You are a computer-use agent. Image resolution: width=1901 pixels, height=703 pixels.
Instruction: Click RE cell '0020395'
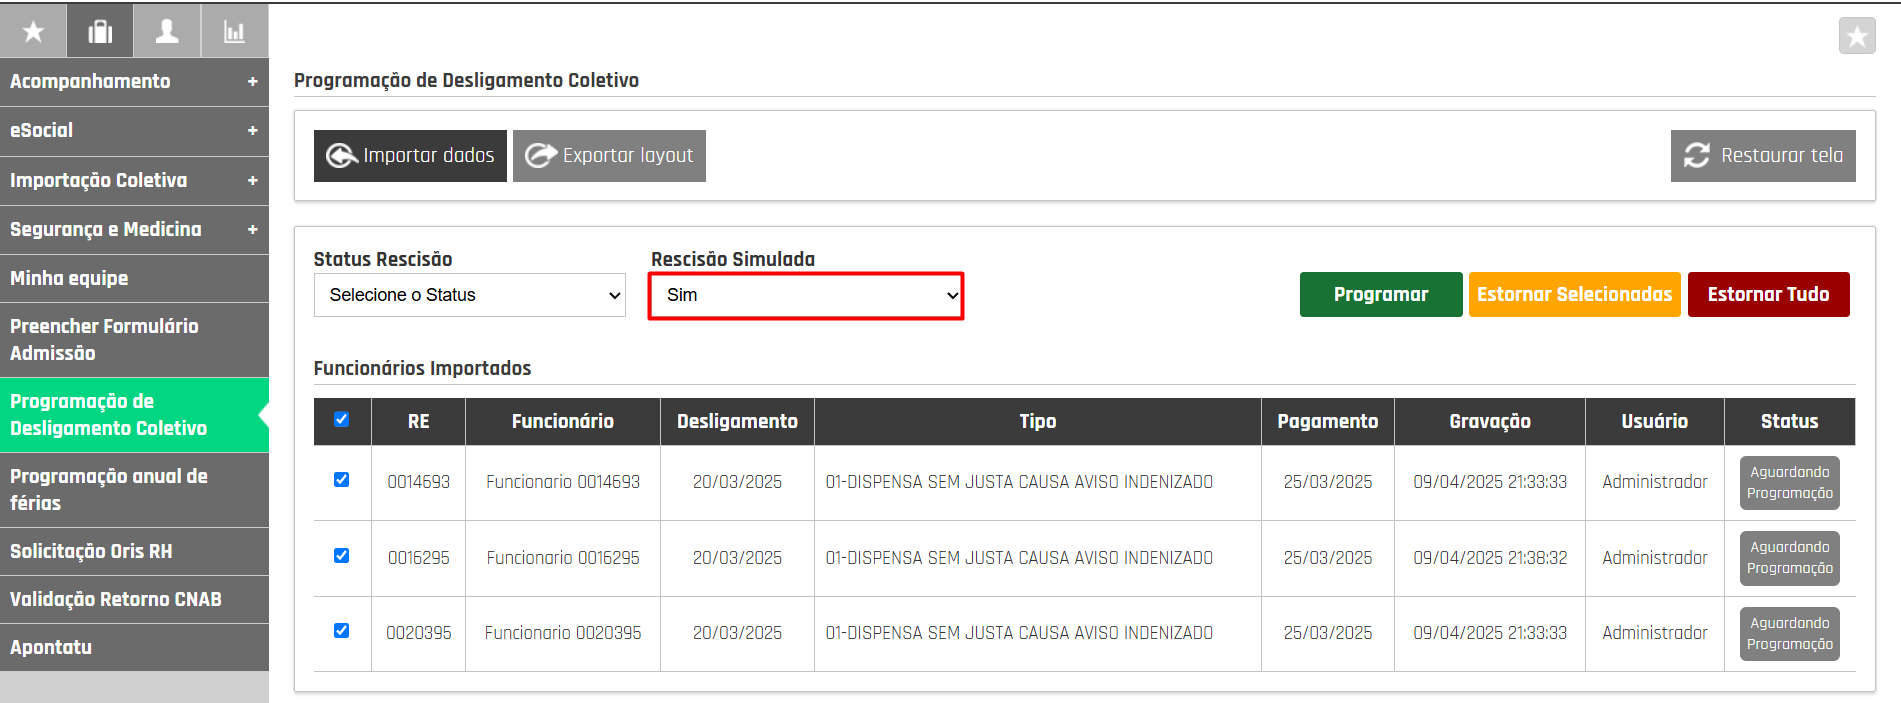pyautogui.click(x=418, y=633)
